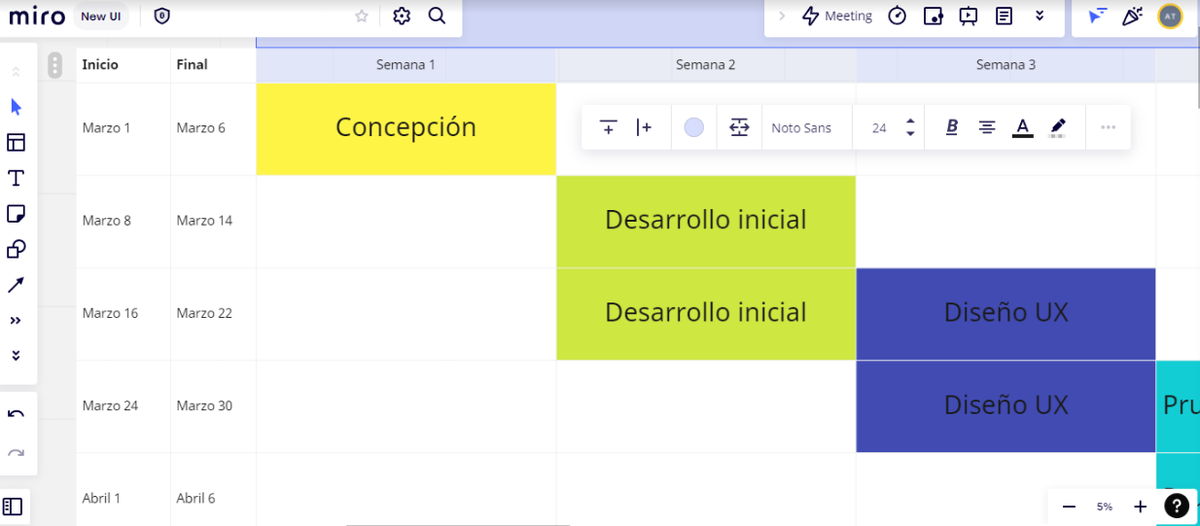This screenshot has height=526, width=1200.
Task: Open board settings gear icon
Action: click(402, 16)
